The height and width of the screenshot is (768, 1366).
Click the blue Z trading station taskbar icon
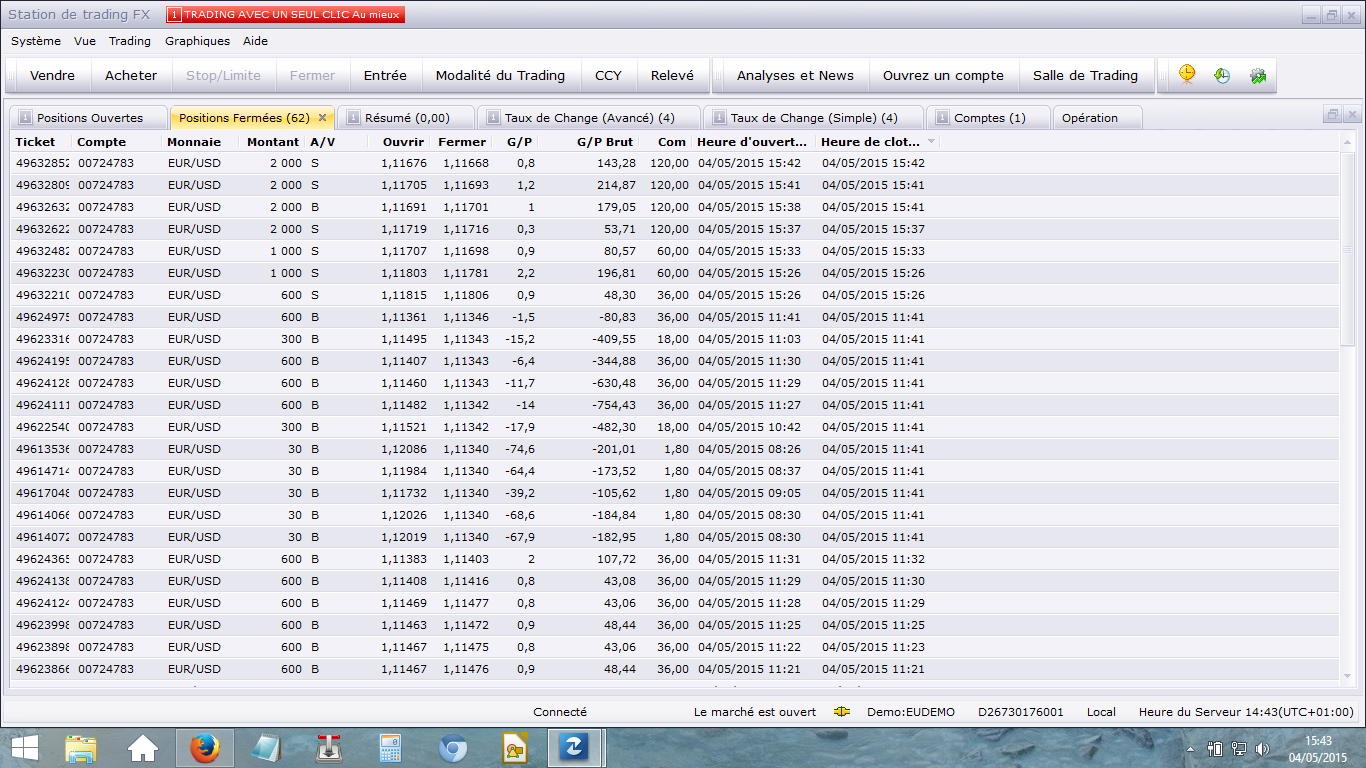[575, 748]
